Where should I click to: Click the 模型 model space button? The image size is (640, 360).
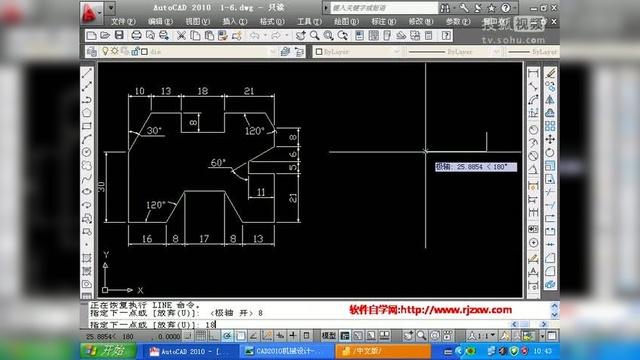pos(329,336)
